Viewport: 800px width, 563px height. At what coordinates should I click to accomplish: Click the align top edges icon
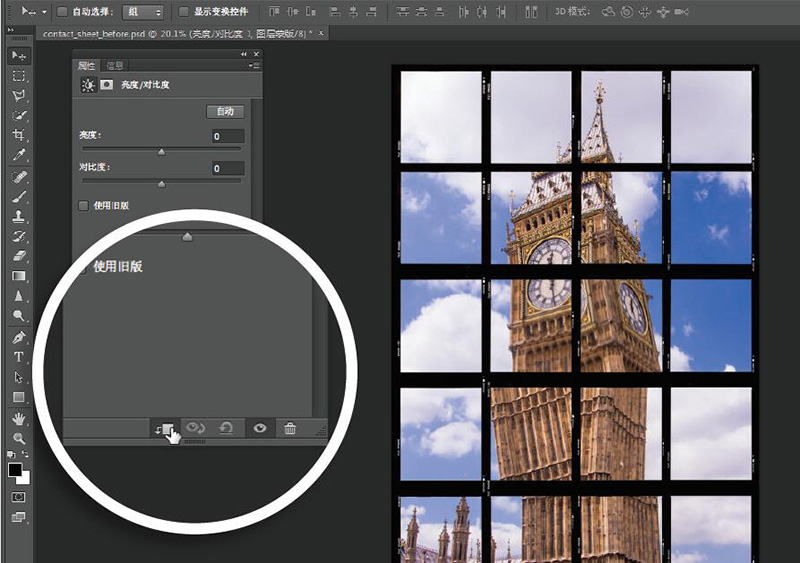pos(274,11)
